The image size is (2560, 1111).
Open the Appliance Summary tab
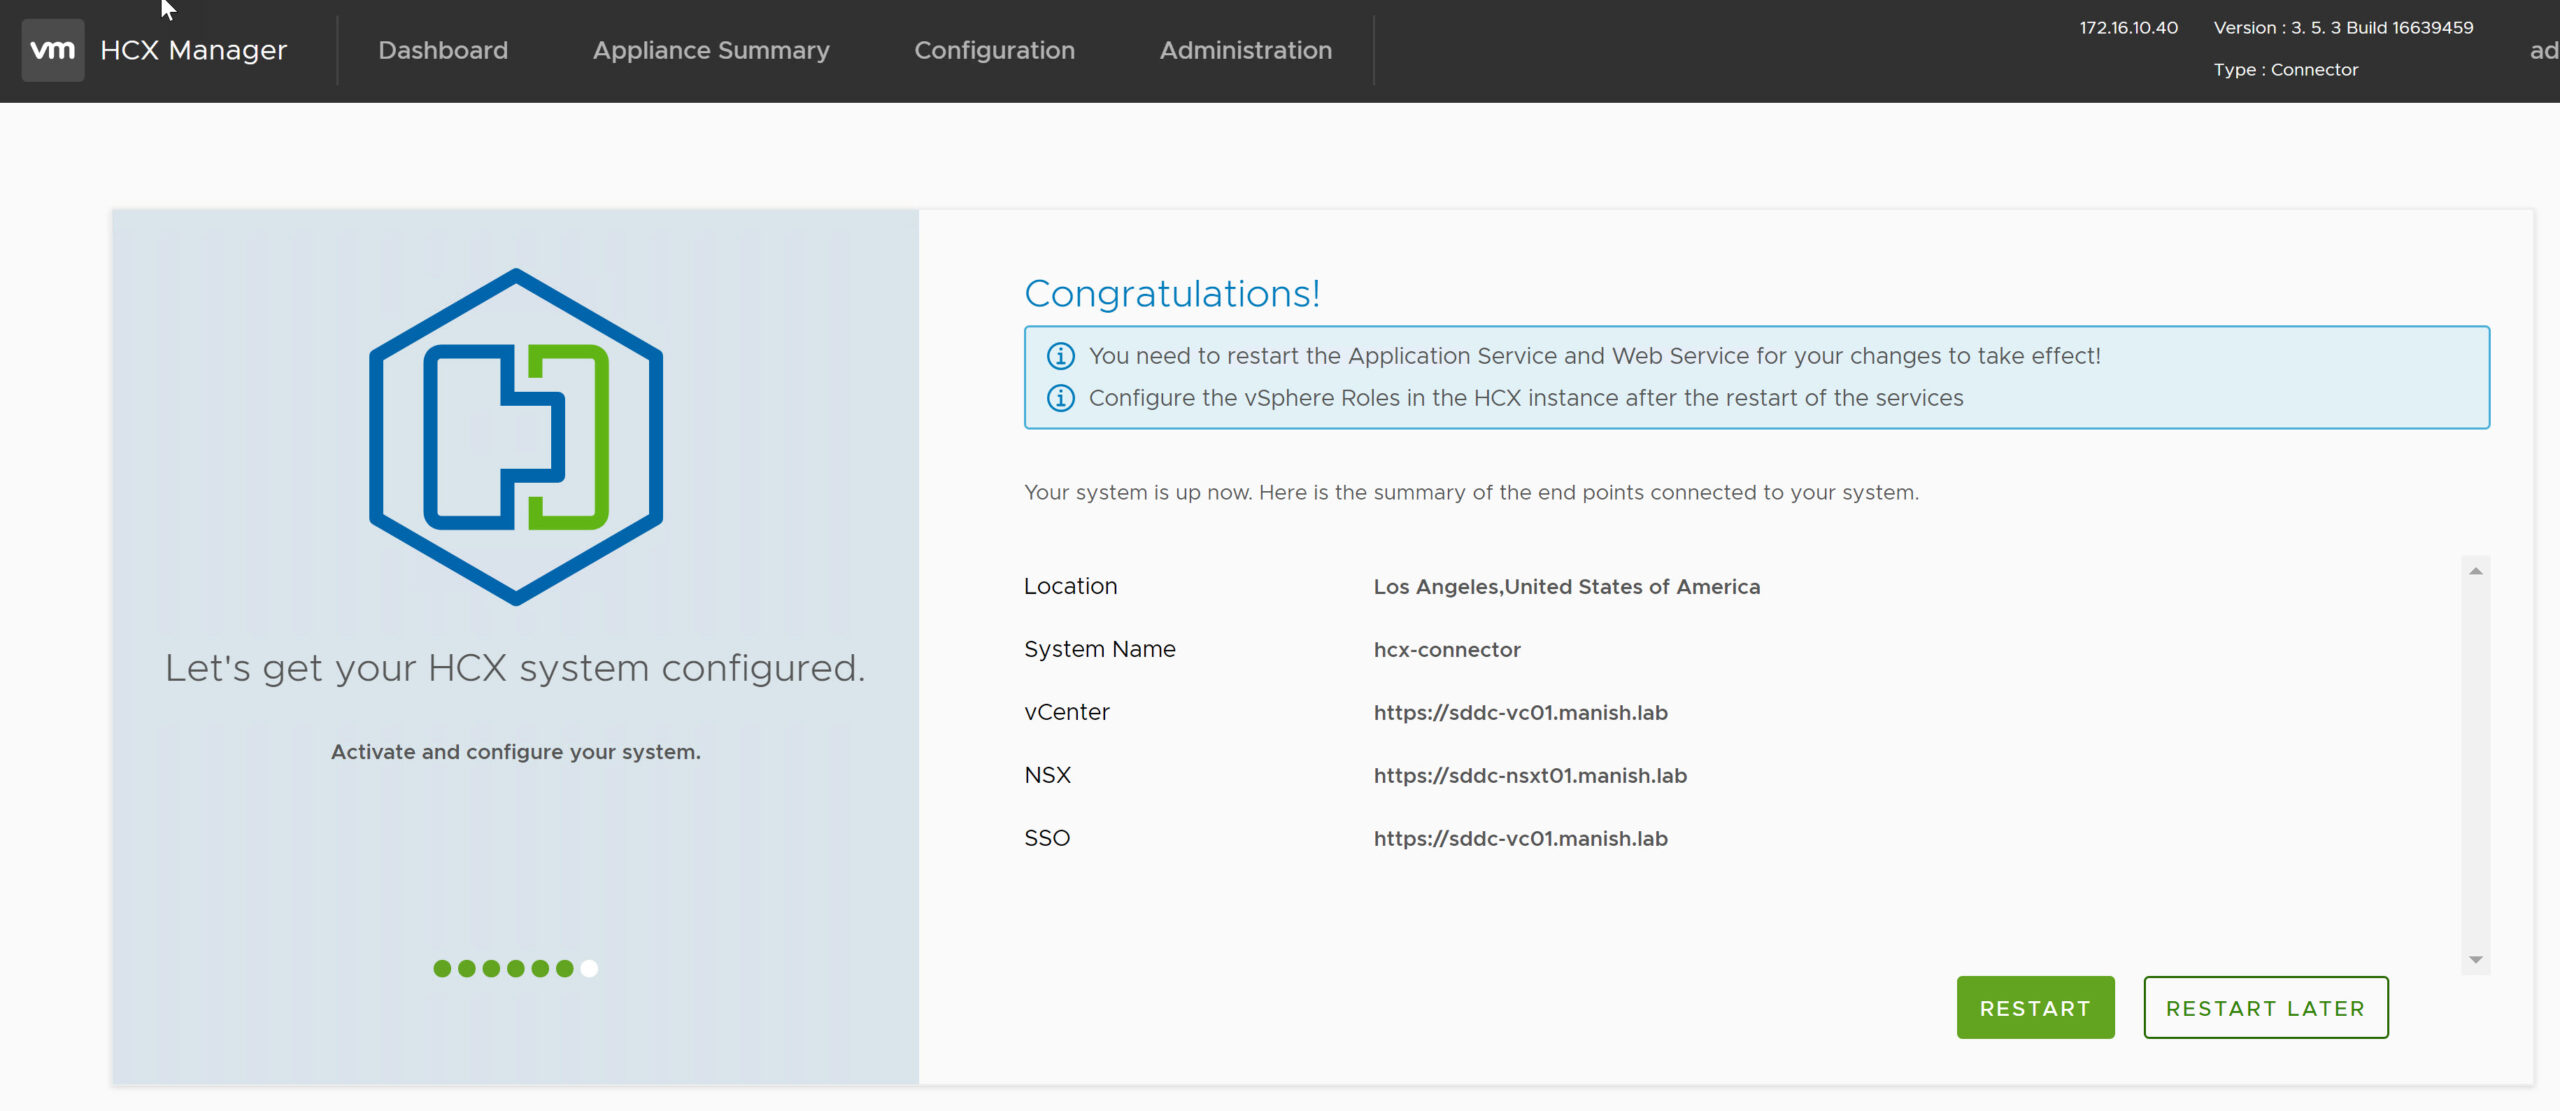(x=711, y=50)
